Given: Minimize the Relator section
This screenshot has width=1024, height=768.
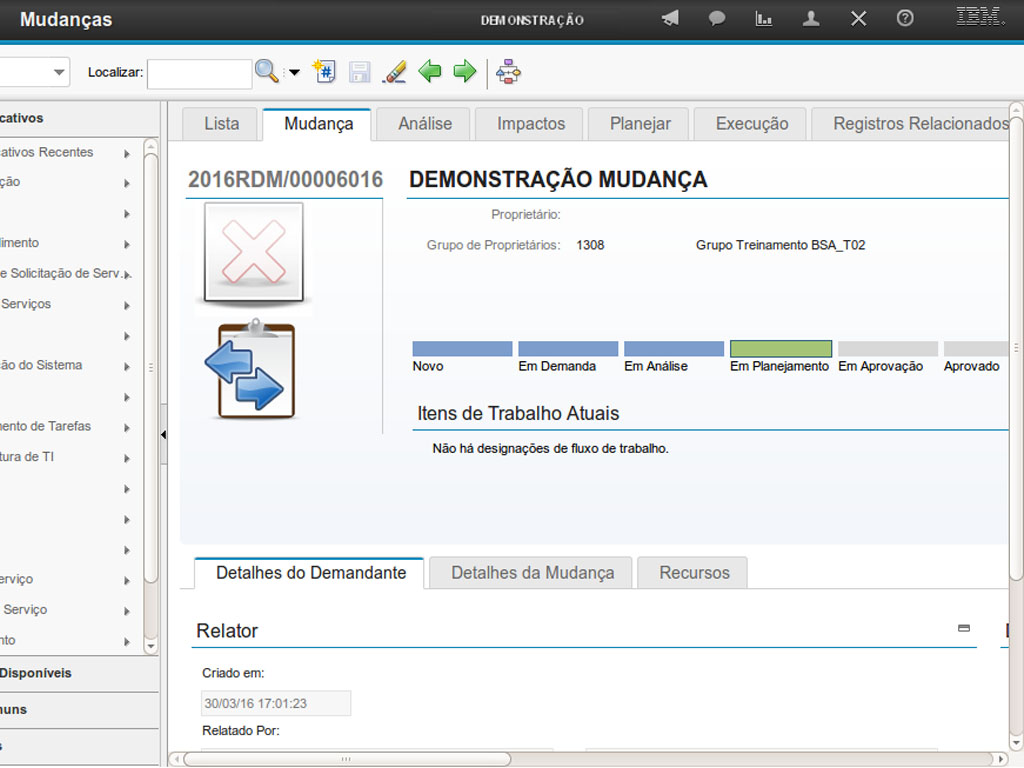Looking at the screenshot, I should tap(964, 628).
